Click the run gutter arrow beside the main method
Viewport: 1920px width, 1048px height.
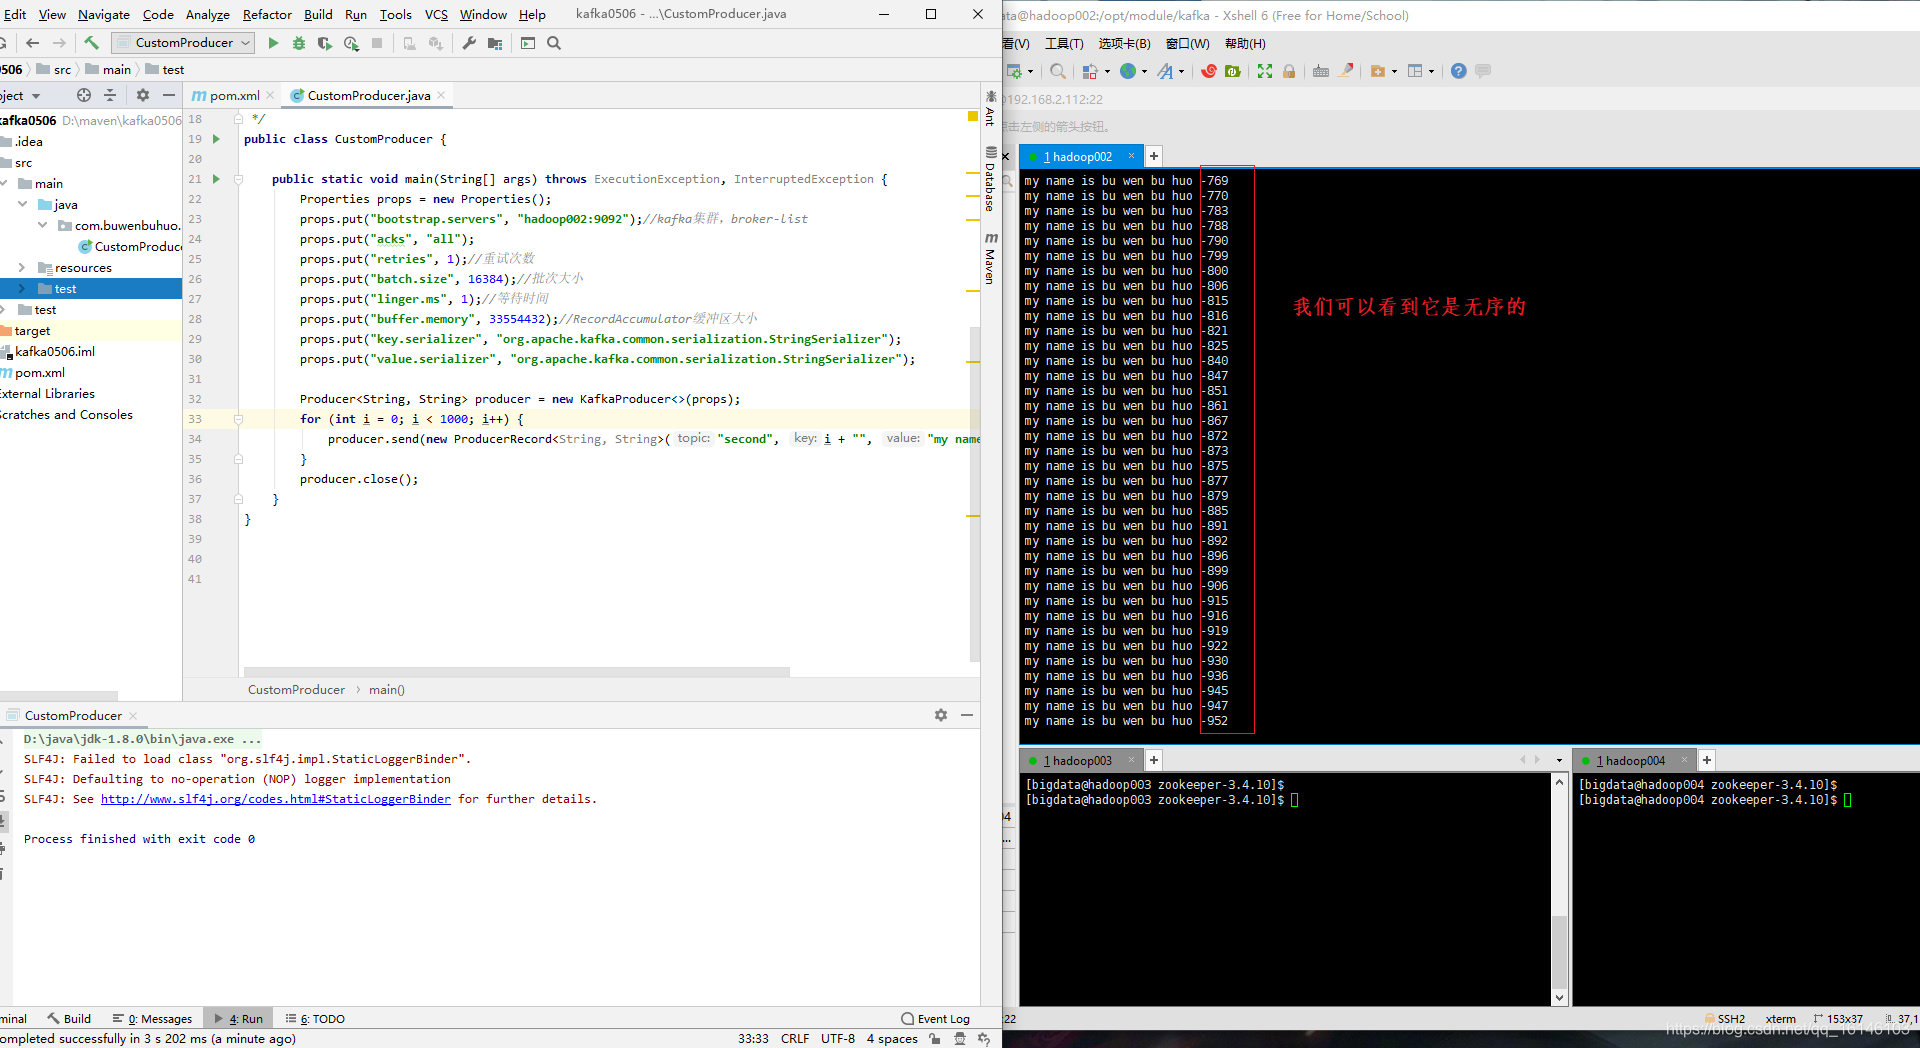click(216, 179)
